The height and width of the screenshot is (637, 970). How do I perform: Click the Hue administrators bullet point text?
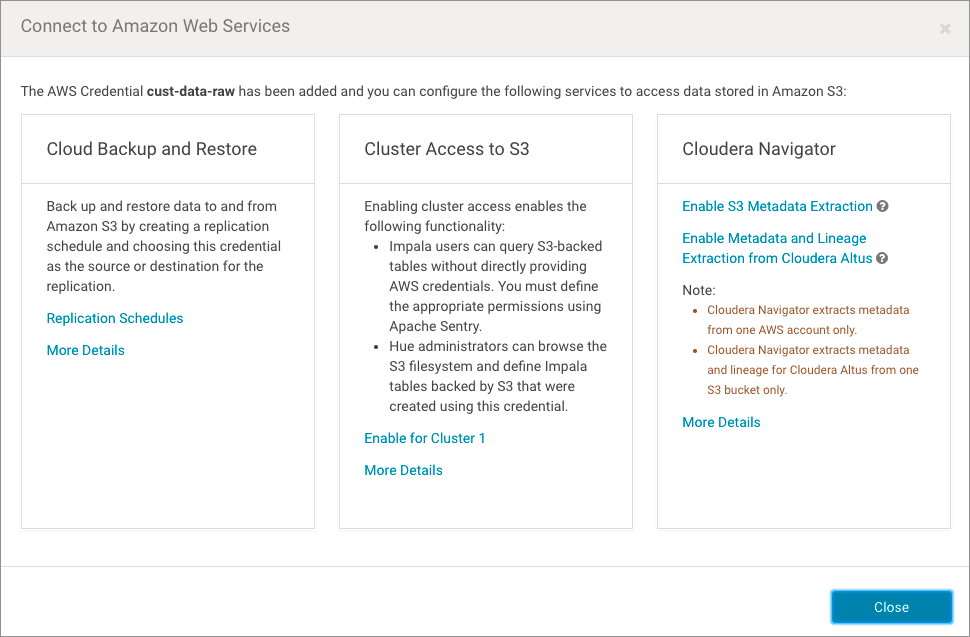(x=497, y=376)
